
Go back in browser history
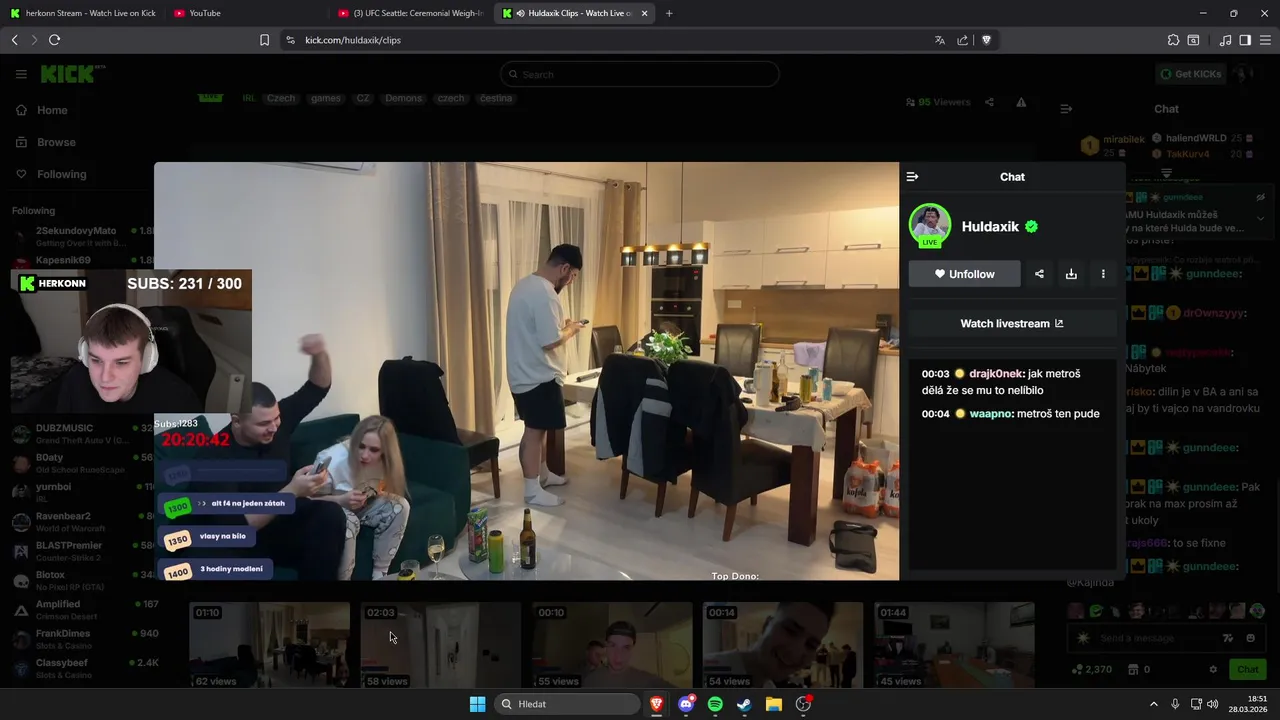coord(14,40)
